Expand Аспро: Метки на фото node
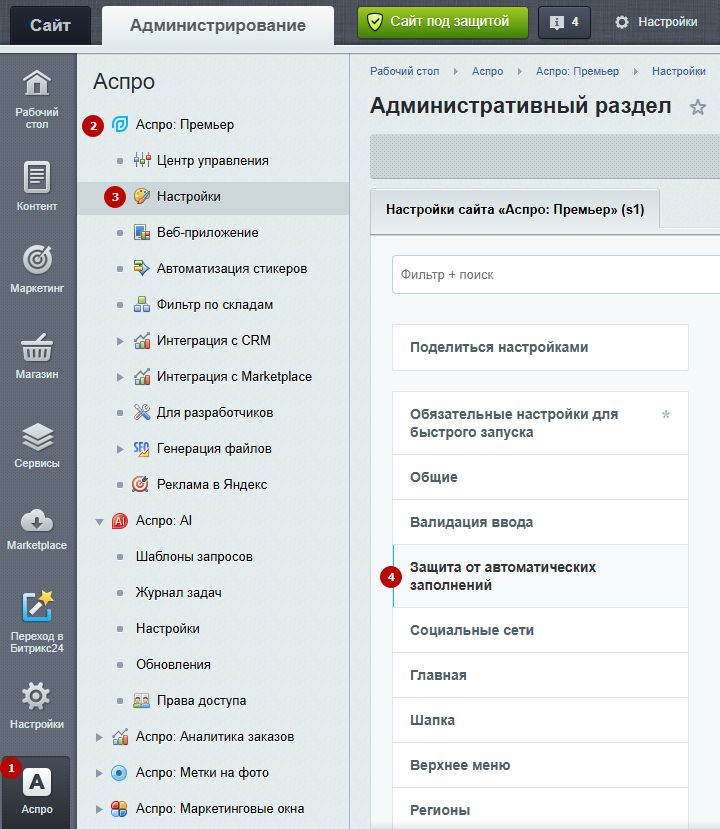 tap(99, 773)
